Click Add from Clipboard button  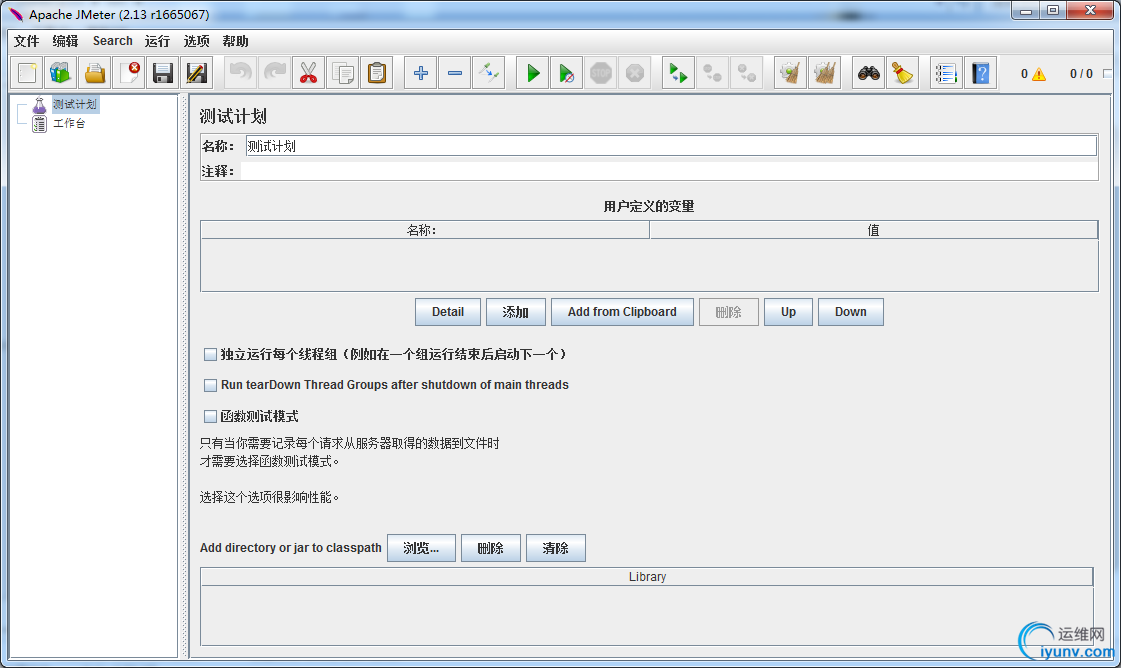pos(622,312)
